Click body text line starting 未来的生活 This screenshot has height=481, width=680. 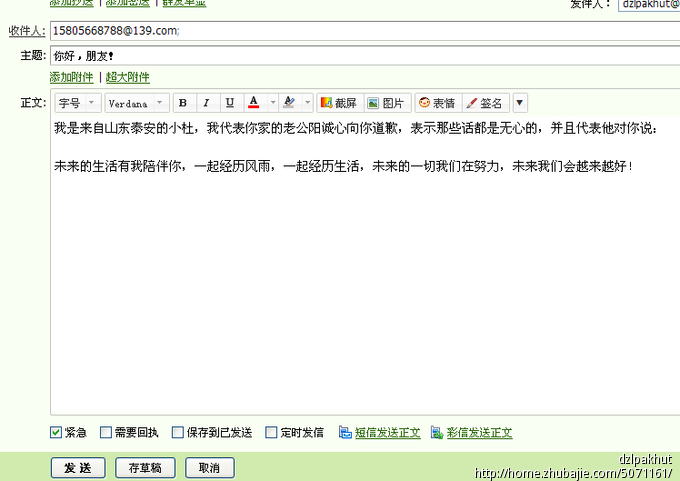tap(343, 166)
